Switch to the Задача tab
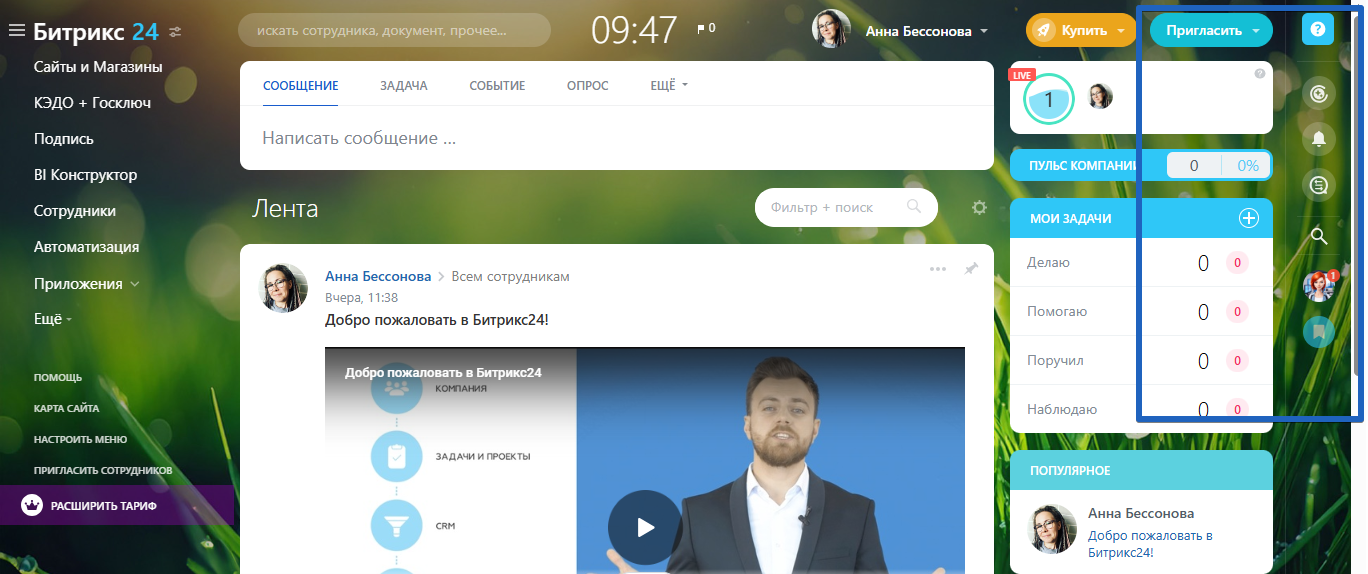Viewport: 1368px width, 574px height. click(403, 85)
